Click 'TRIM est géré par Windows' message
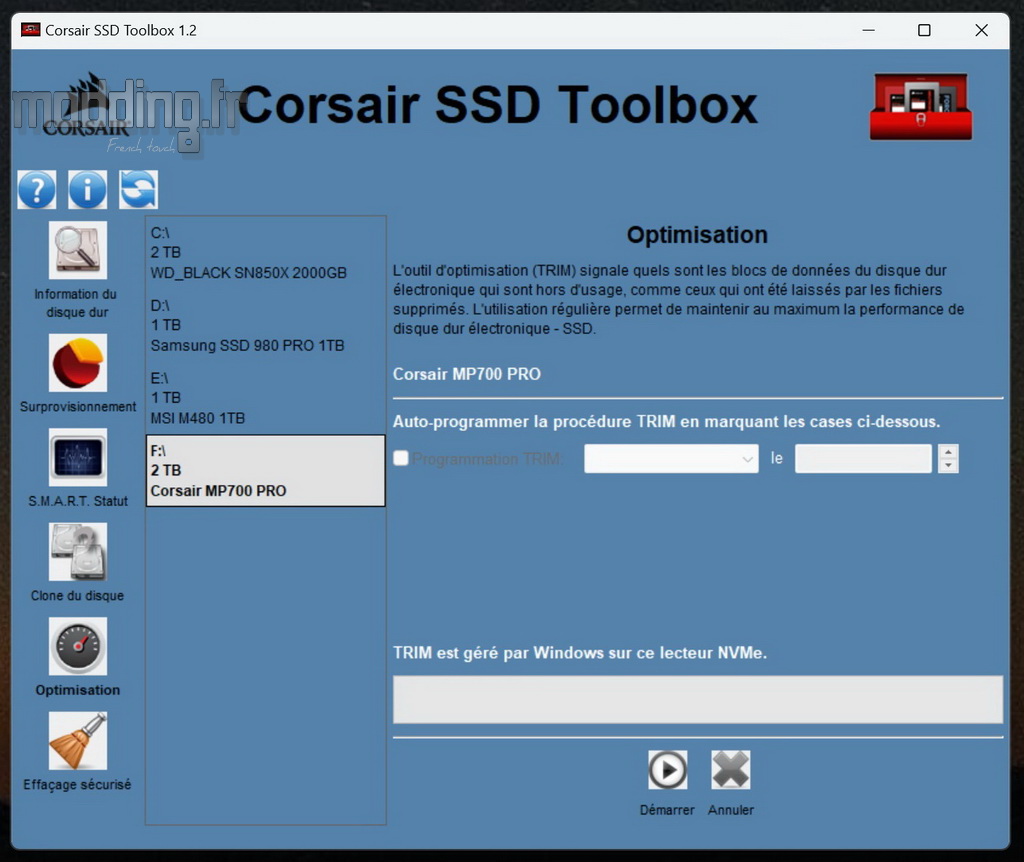The image size is (1024, 862). 580,653
